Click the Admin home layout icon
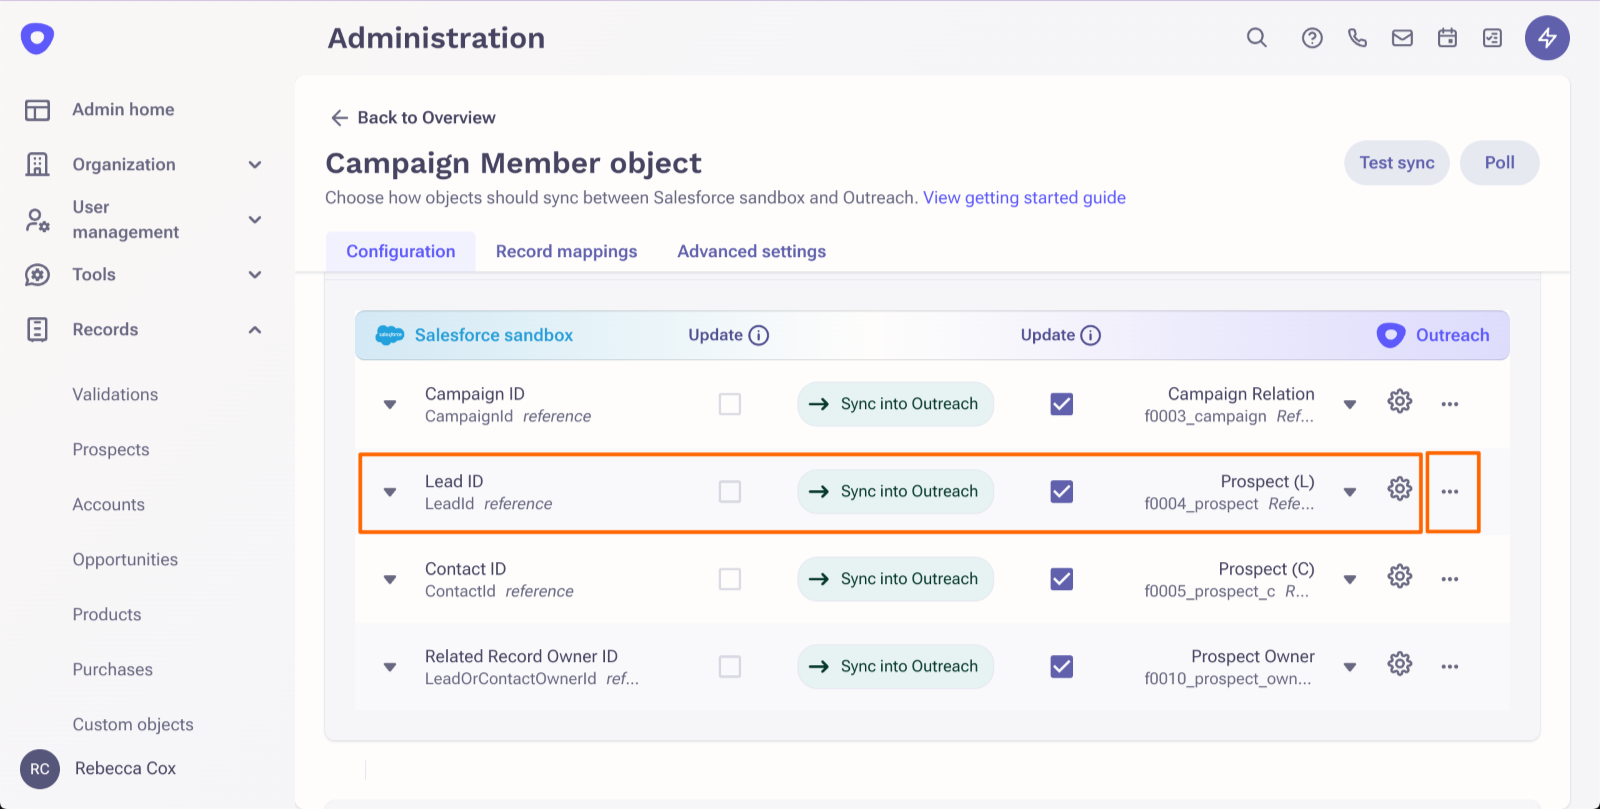The width and height of the screenshot is (1600, 809). click(x=37, y=110)
